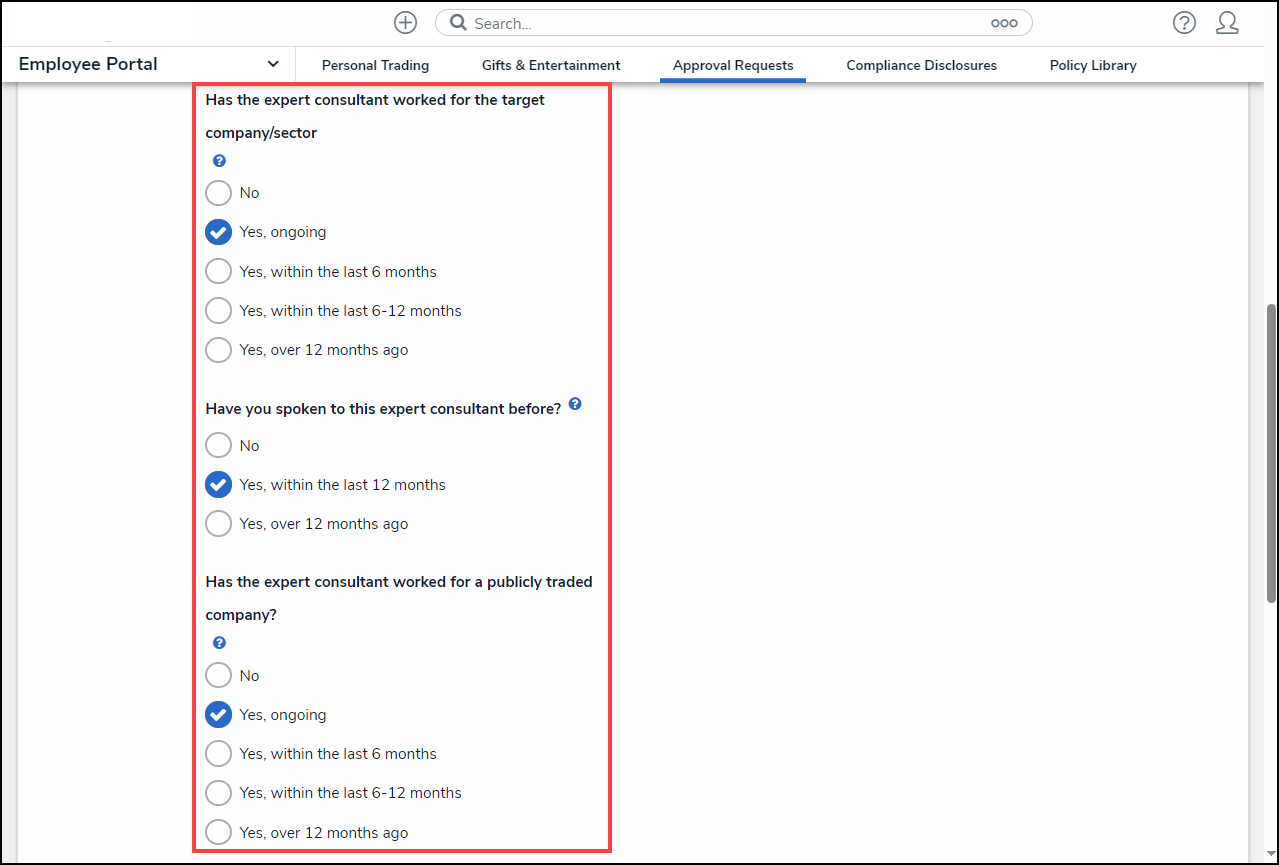Screen dimensions: 1279x865
Task: Click help icon beside spoken-to-consultant question
Action: [575, 405]
